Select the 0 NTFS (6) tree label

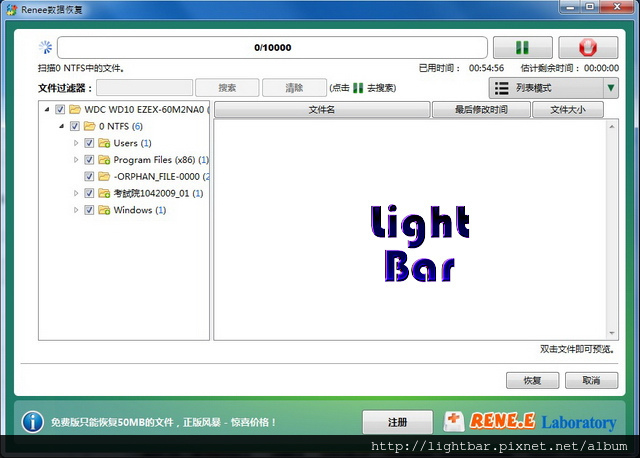coord(120,126)
